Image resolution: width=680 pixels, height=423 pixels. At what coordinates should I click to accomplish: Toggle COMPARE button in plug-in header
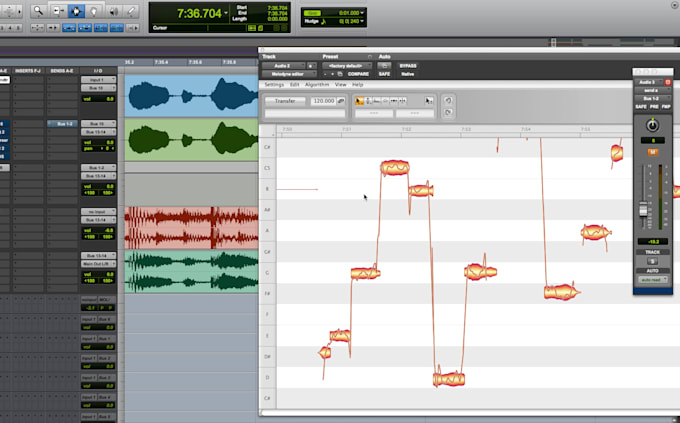[358, 74]
